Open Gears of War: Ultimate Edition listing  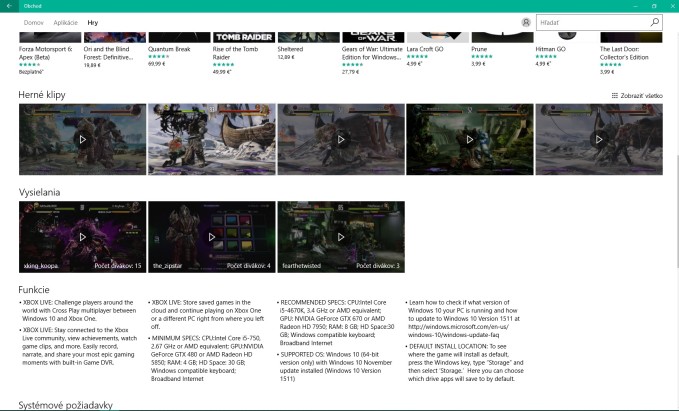pos(372,53)
